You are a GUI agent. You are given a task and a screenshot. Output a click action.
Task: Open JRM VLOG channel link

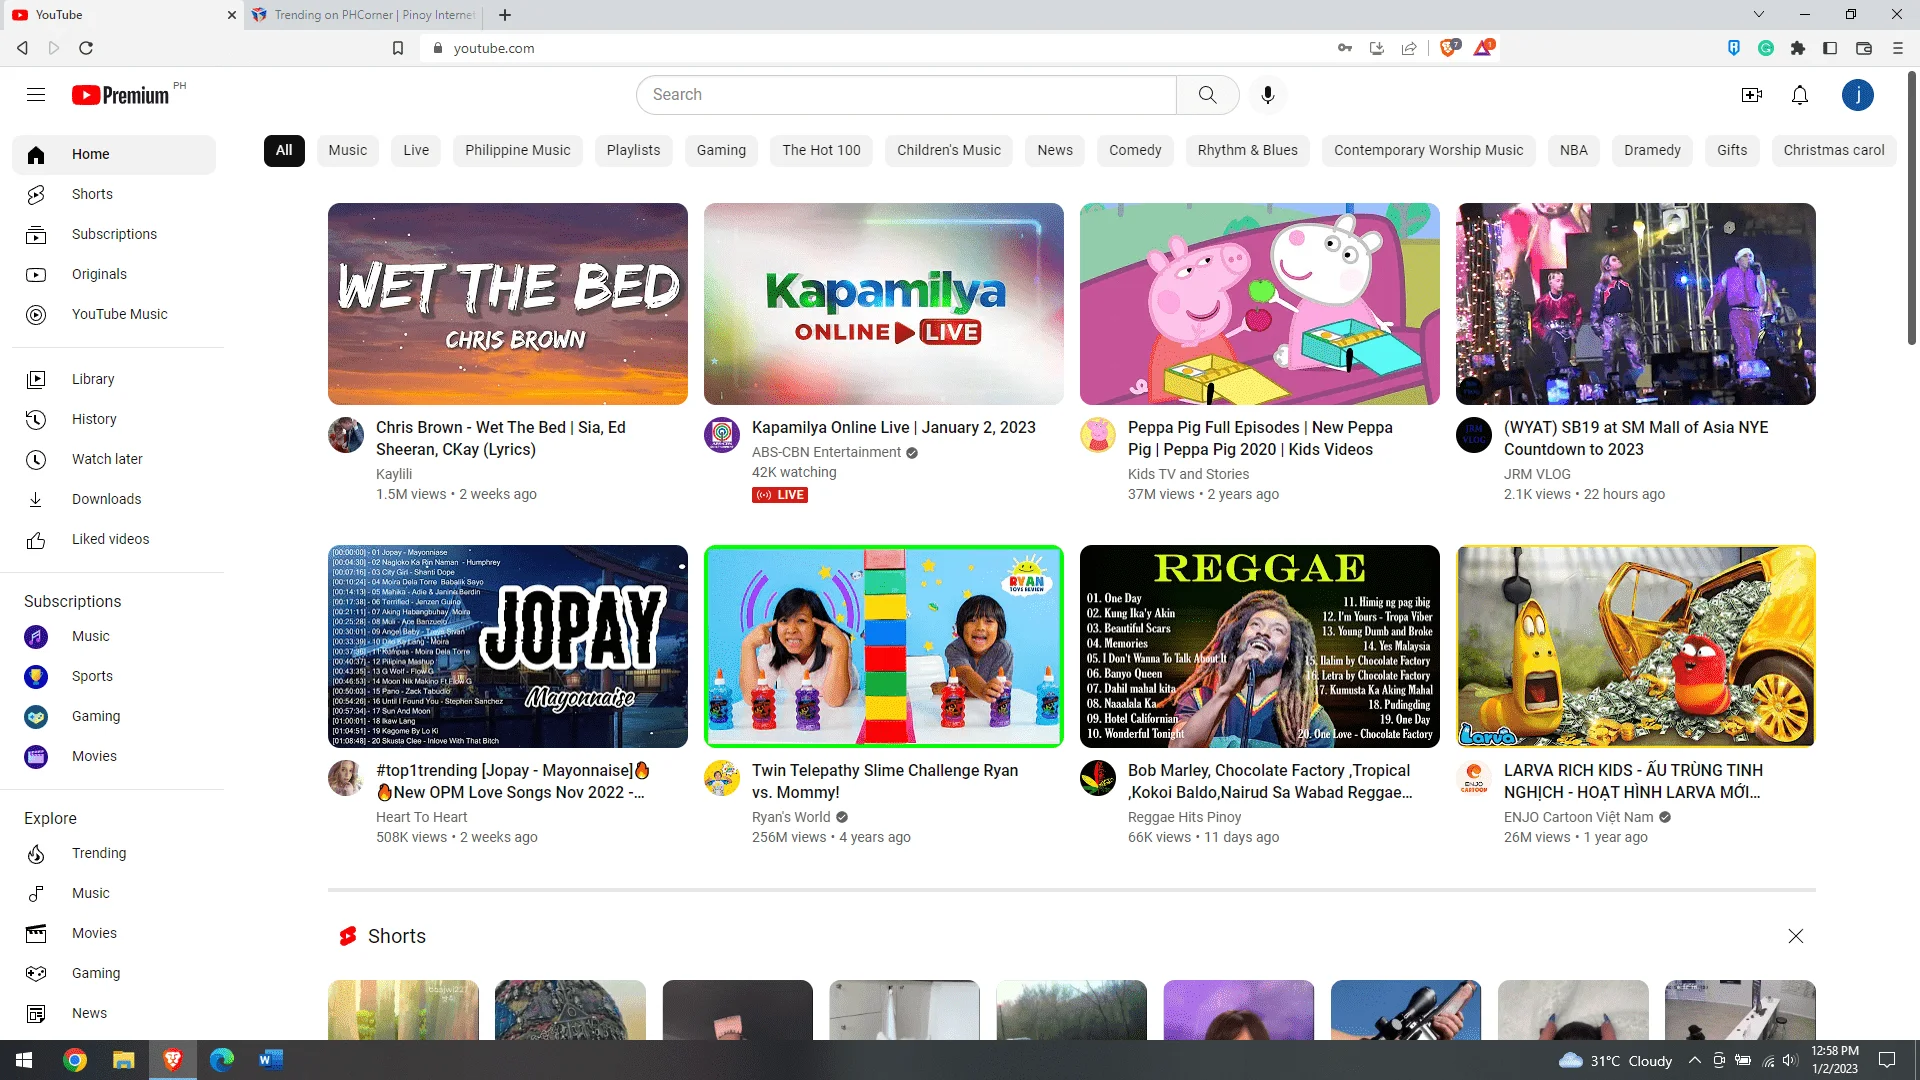(x=1537, y=474)
